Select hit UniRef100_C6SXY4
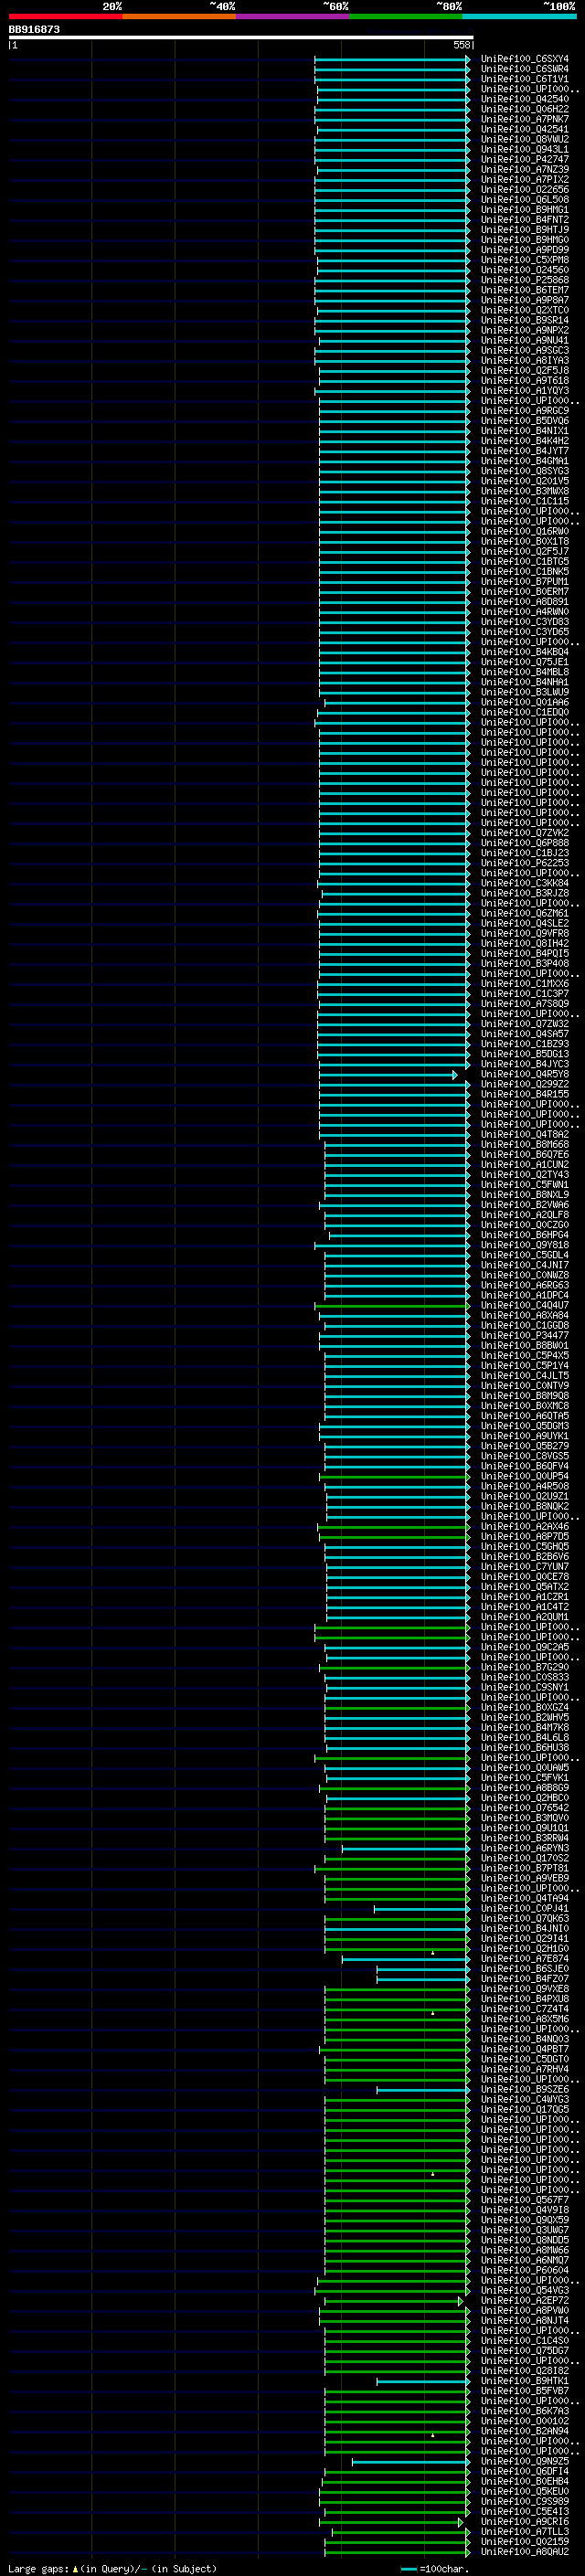This screenshot has height=2576, width=585. 524,59
